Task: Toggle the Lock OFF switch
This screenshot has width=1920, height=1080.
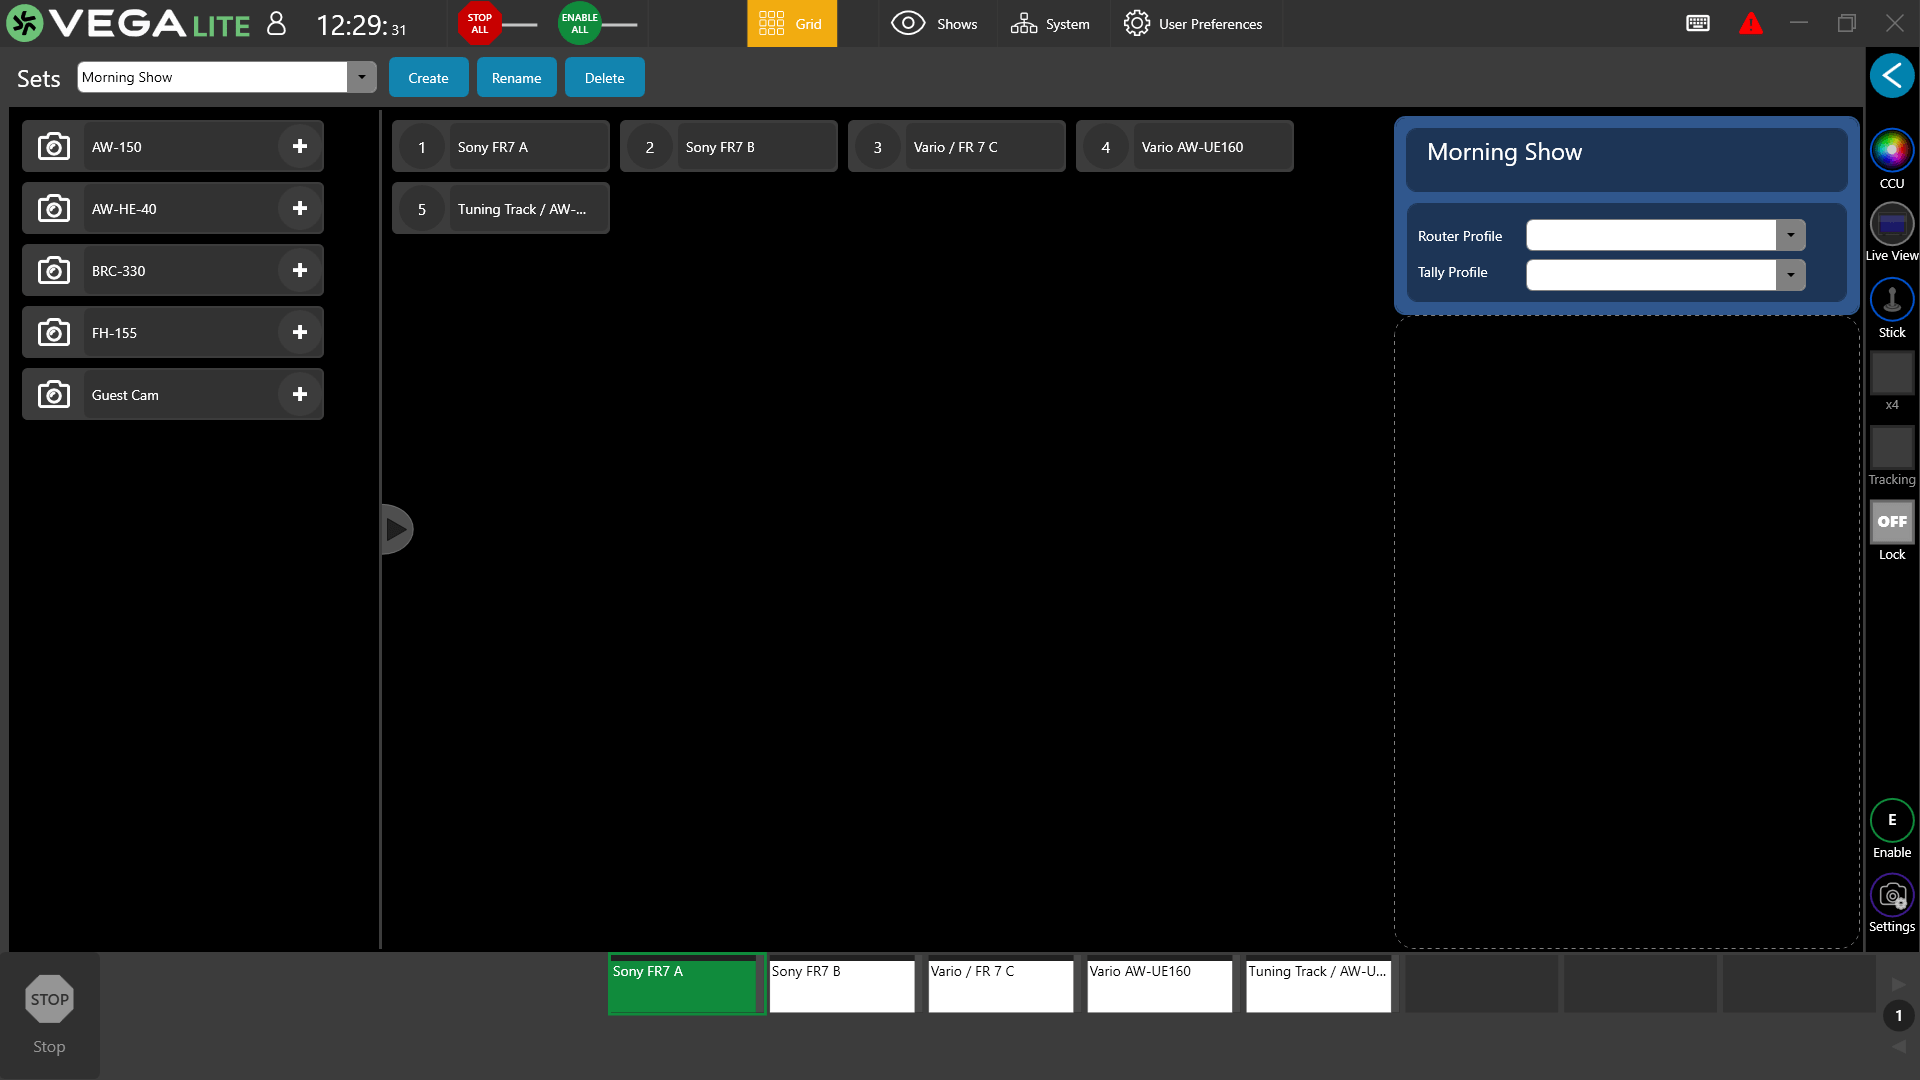Action: click(1892, 521)
